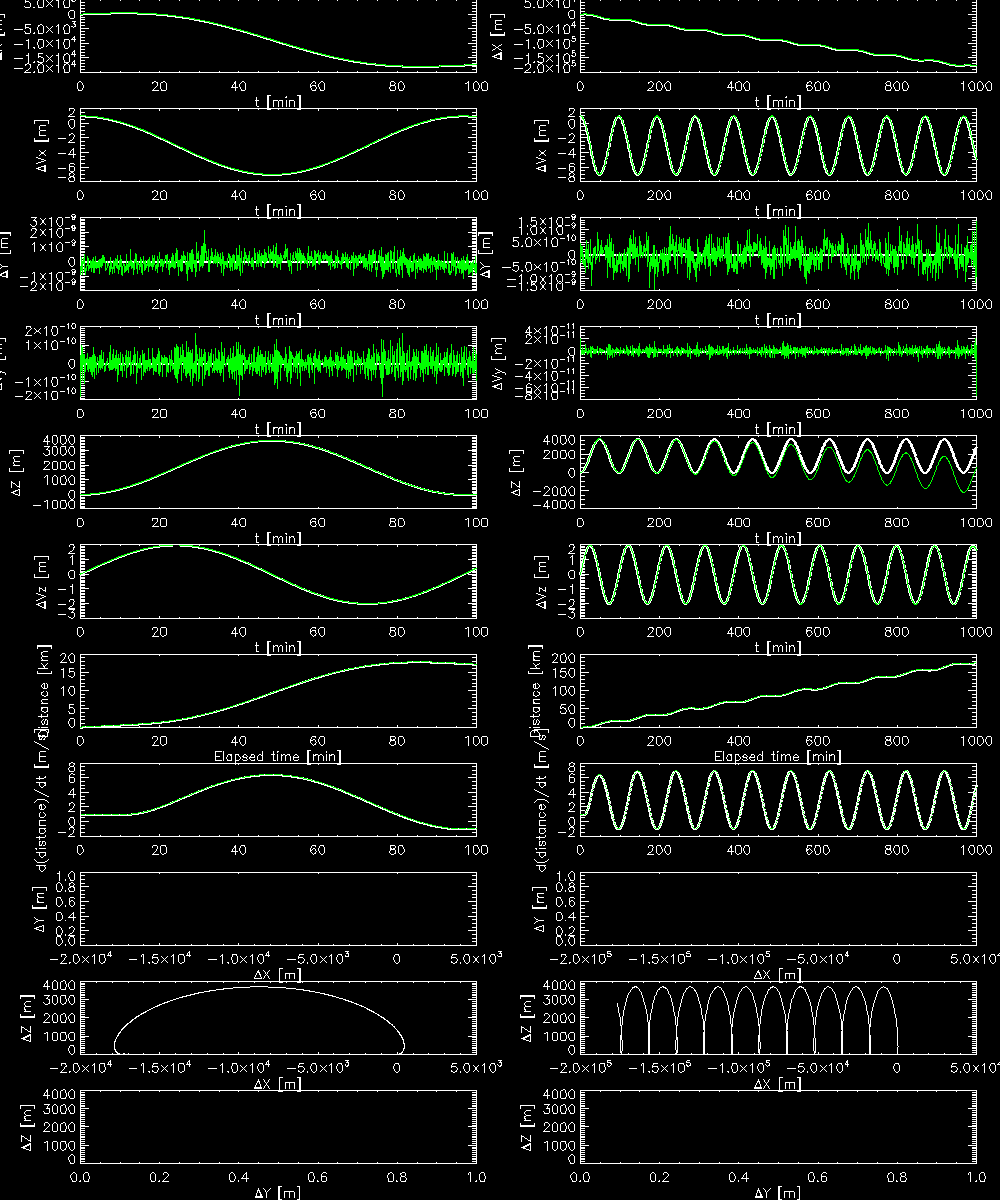The width and height of the screenshot is (1000, 1200).
Task: Click the ΔVx oscillating curve in the 0–1000 min plot
Action: (x=777, y=146)
